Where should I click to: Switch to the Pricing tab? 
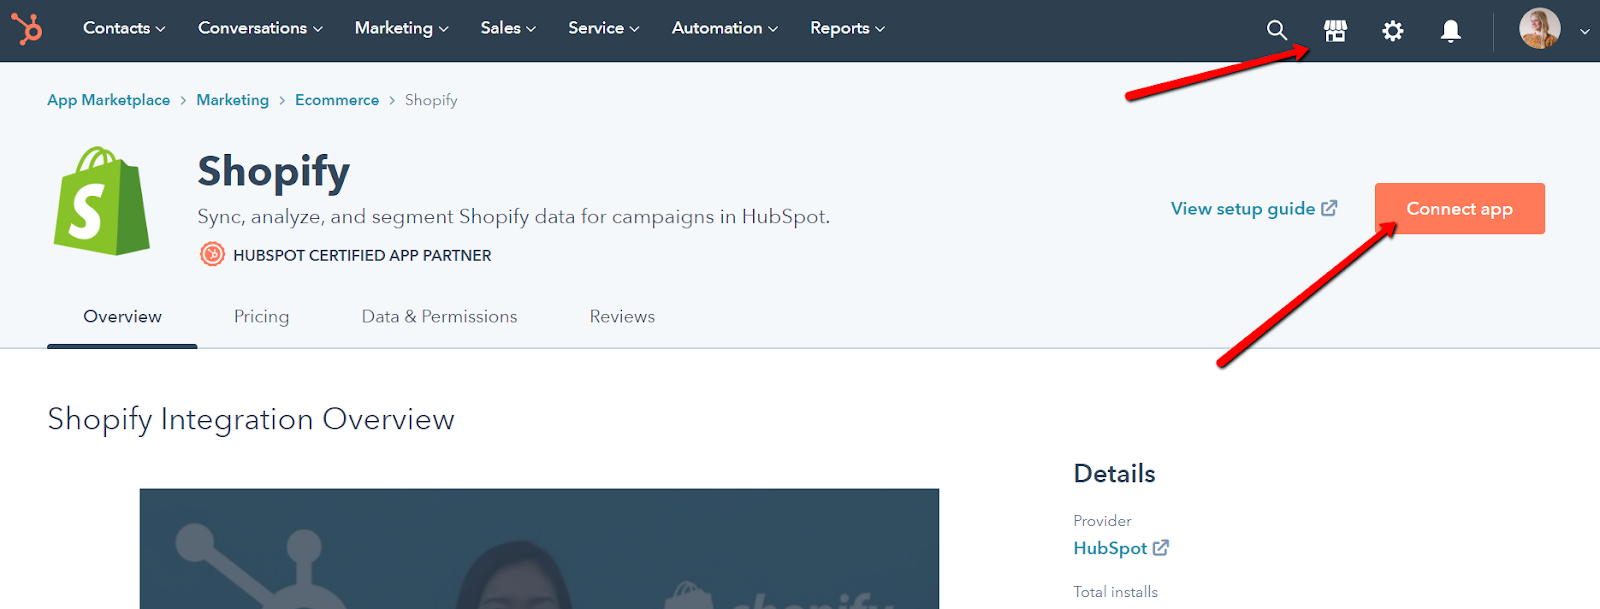[261, 317]
